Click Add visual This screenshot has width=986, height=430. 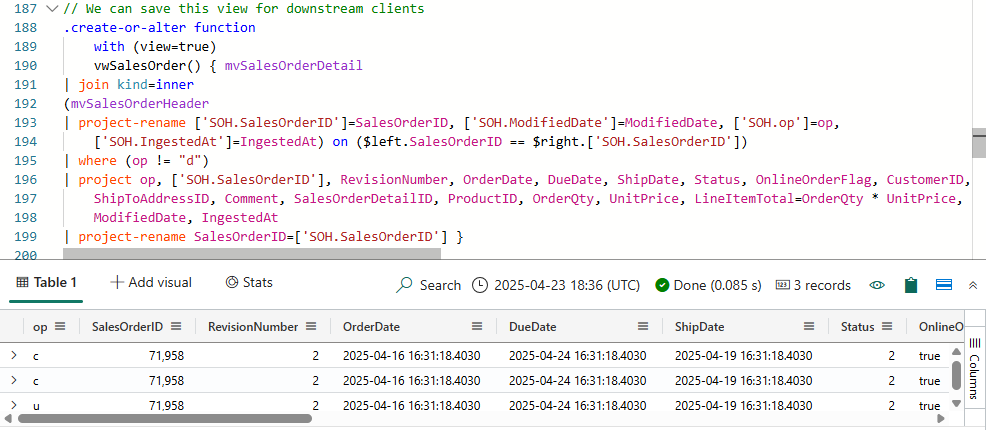(151, 283)
